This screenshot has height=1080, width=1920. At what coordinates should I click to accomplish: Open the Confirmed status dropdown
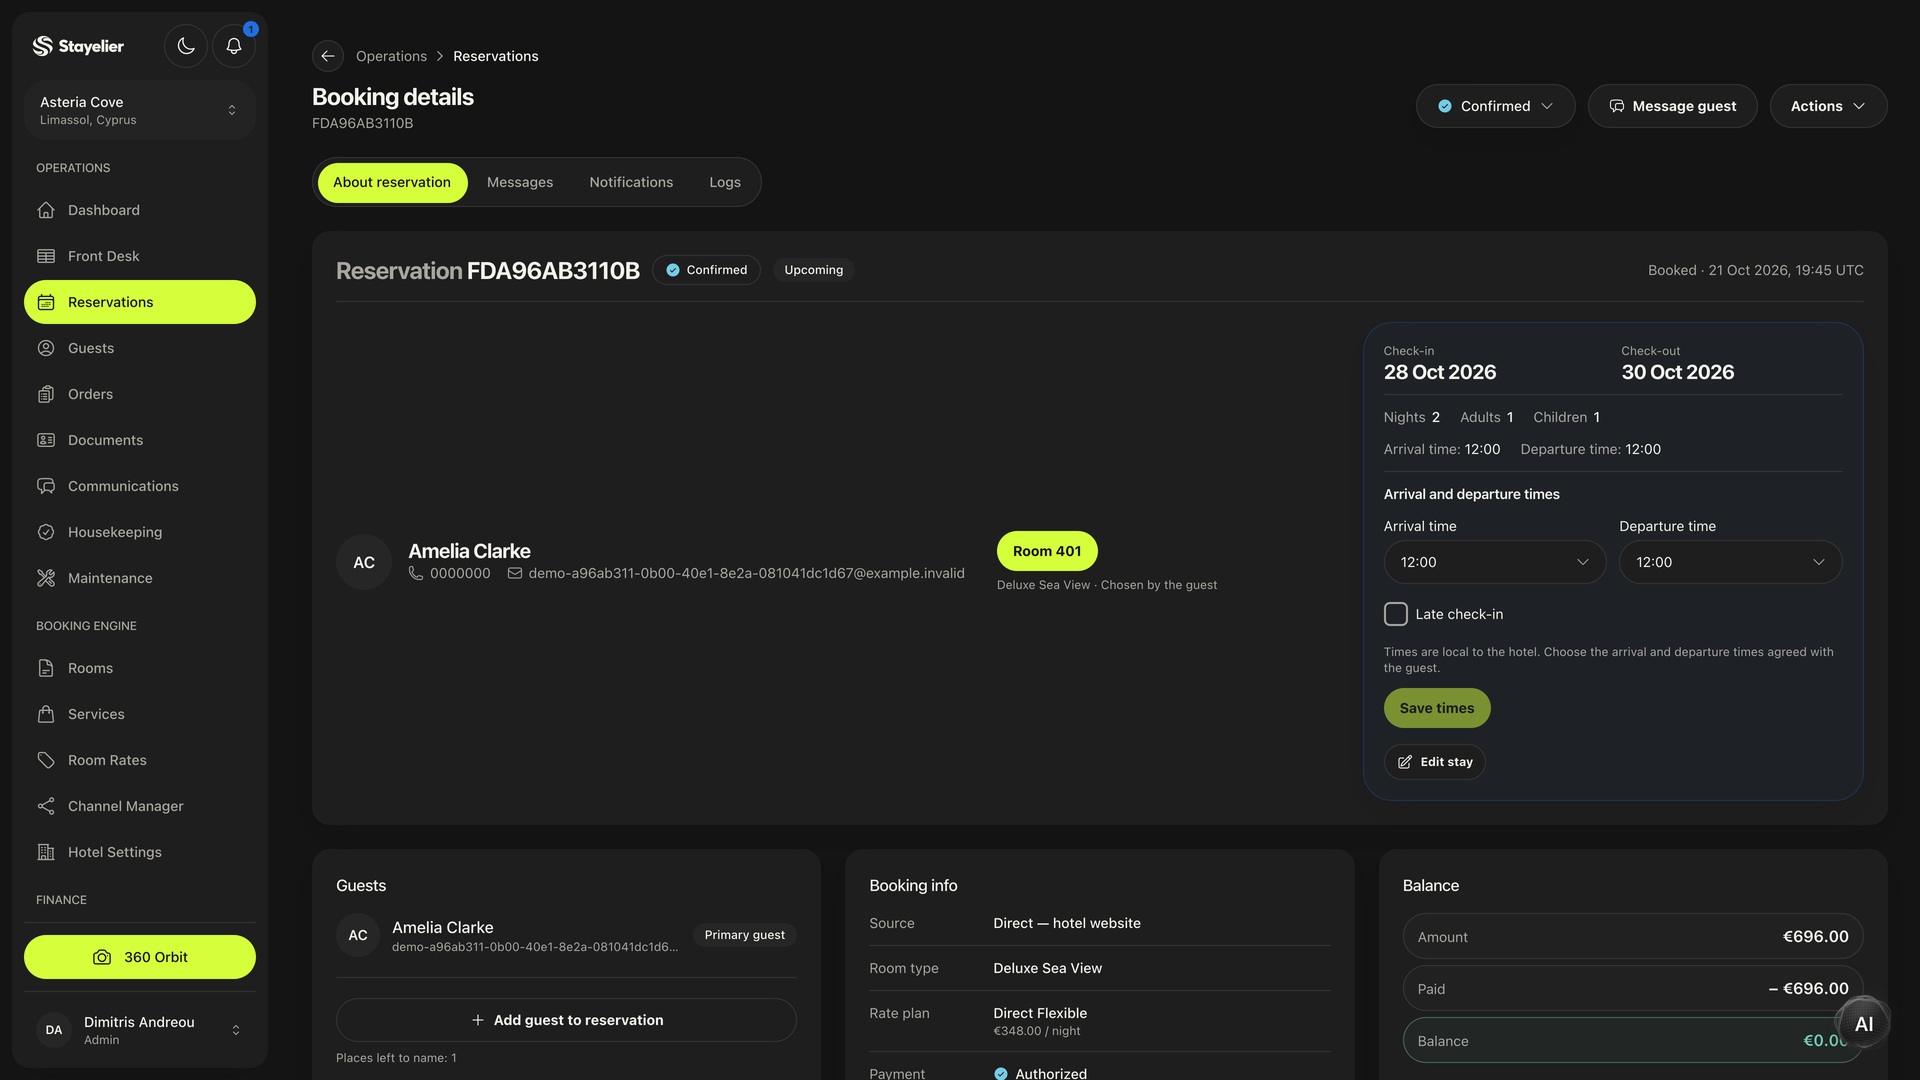1495,106
